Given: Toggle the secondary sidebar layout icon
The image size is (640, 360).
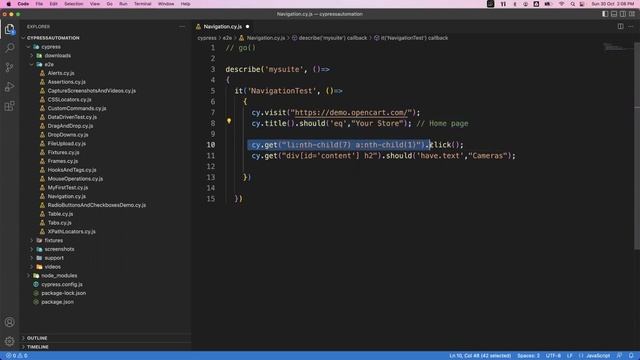Looking at the screenshot, I should pyautogui.click(x=623, y=14).
